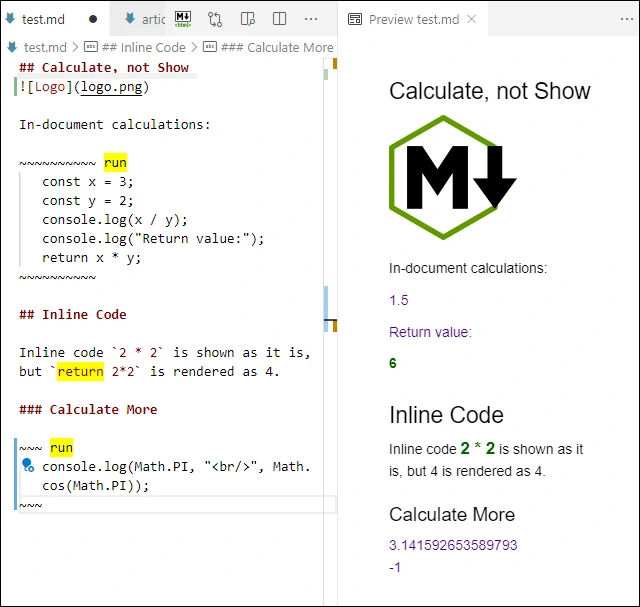Follow the logo.png link in editor

point(111,87)
